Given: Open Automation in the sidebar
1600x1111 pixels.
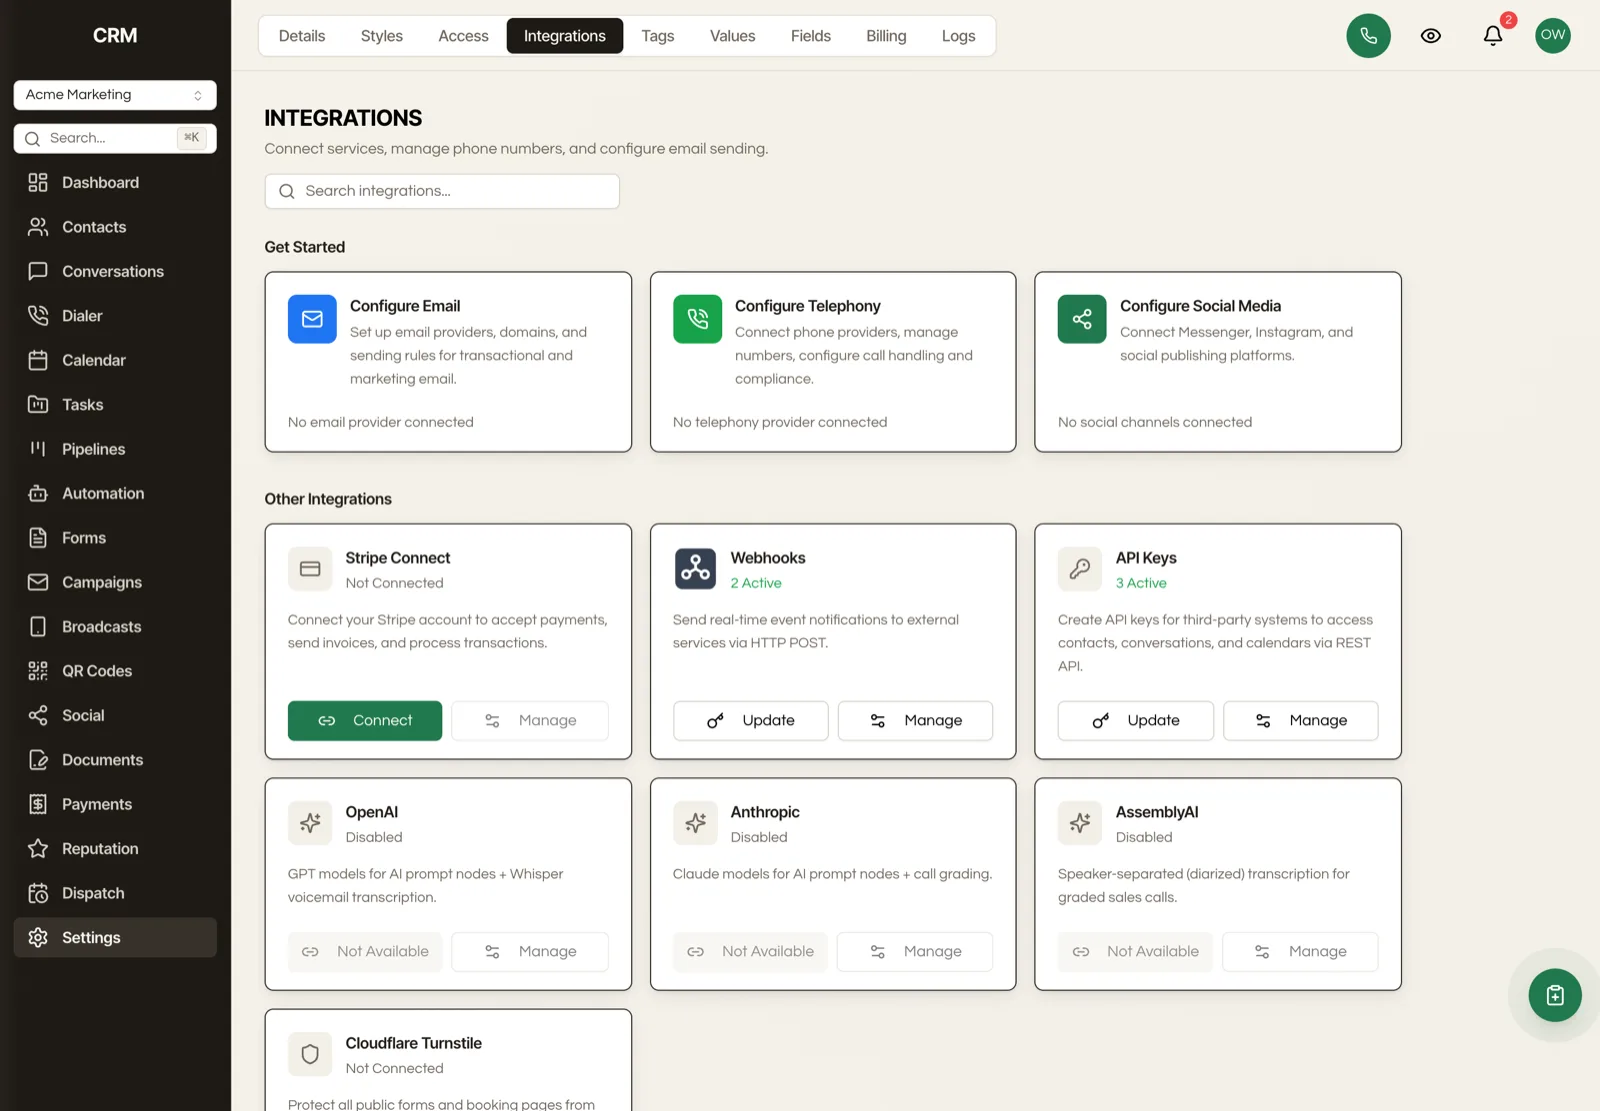Looking at the screenshot, I should pyautogui.click(x=115, y=494).
